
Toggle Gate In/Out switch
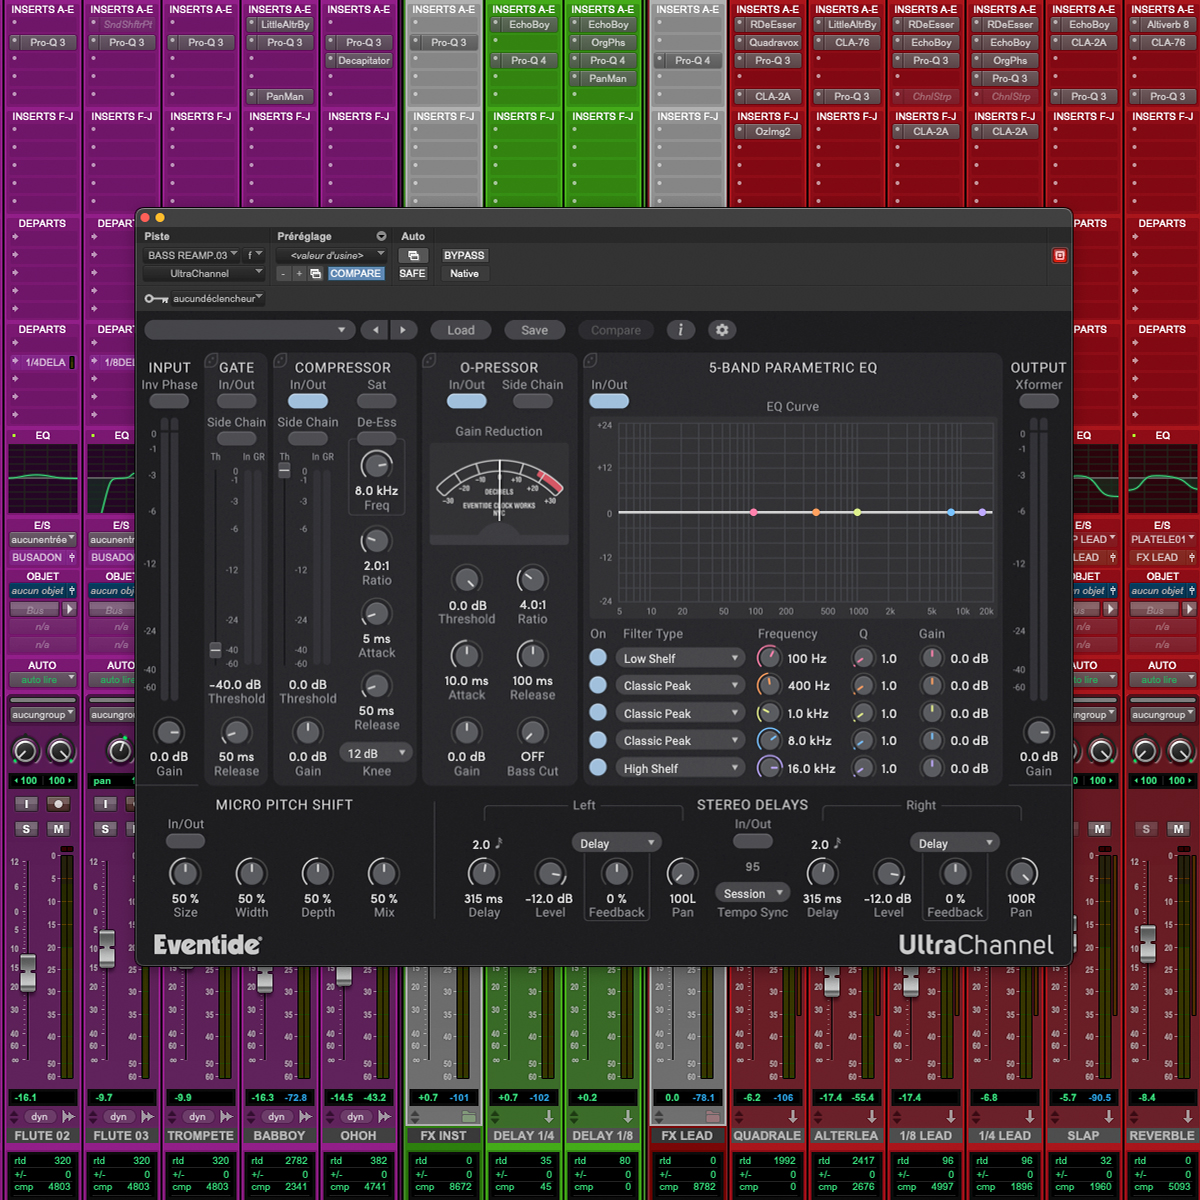237,402
